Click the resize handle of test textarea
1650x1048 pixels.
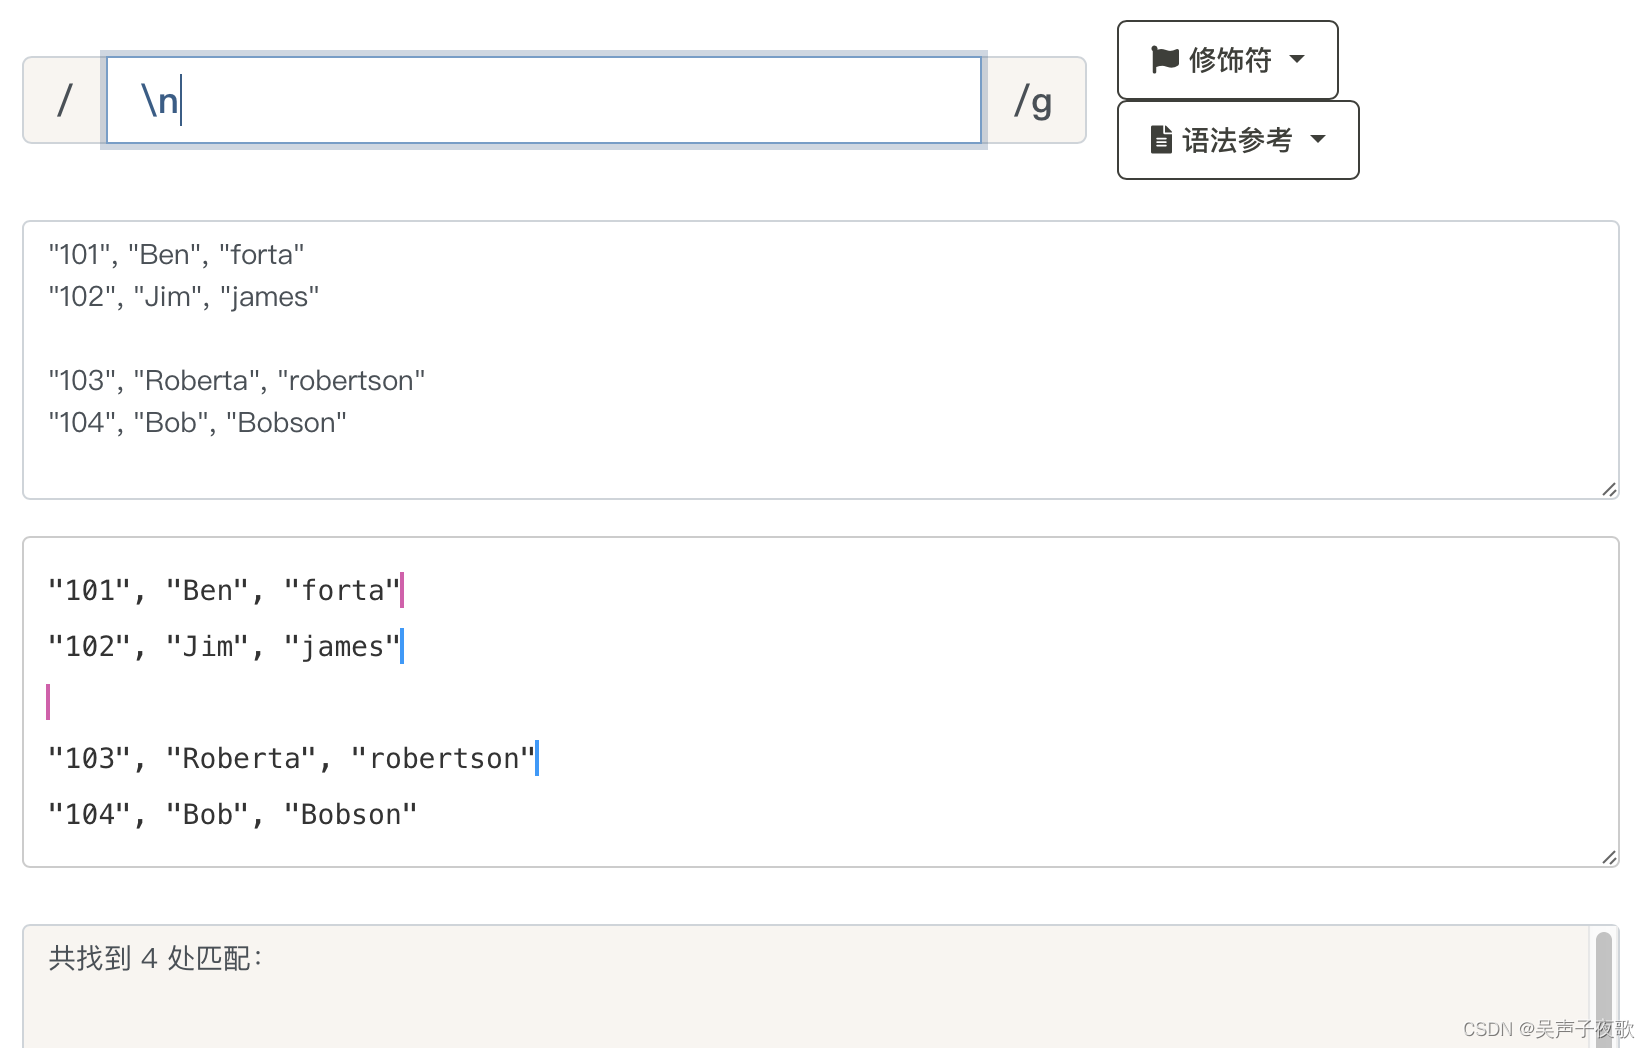pyautogui.click(x=1609, y=489)
